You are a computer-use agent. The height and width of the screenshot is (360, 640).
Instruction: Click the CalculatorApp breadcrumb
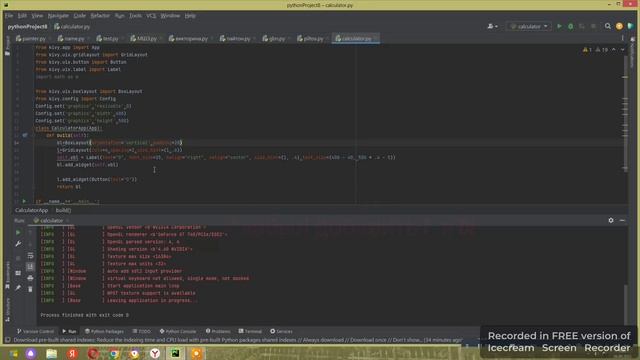pyautogui.click(x=31, y=210)
